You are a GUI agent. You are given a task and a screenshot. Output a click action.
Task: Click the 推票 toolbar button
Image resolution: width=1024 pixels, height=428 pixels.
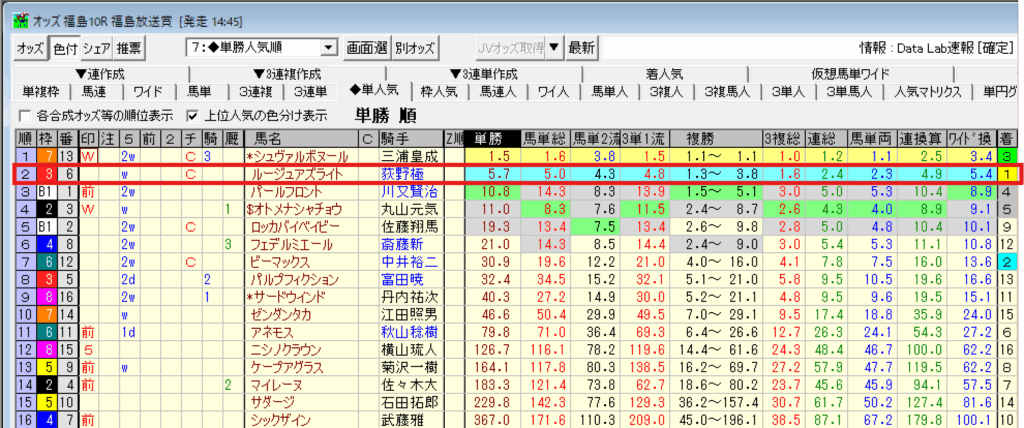point(129,48)
